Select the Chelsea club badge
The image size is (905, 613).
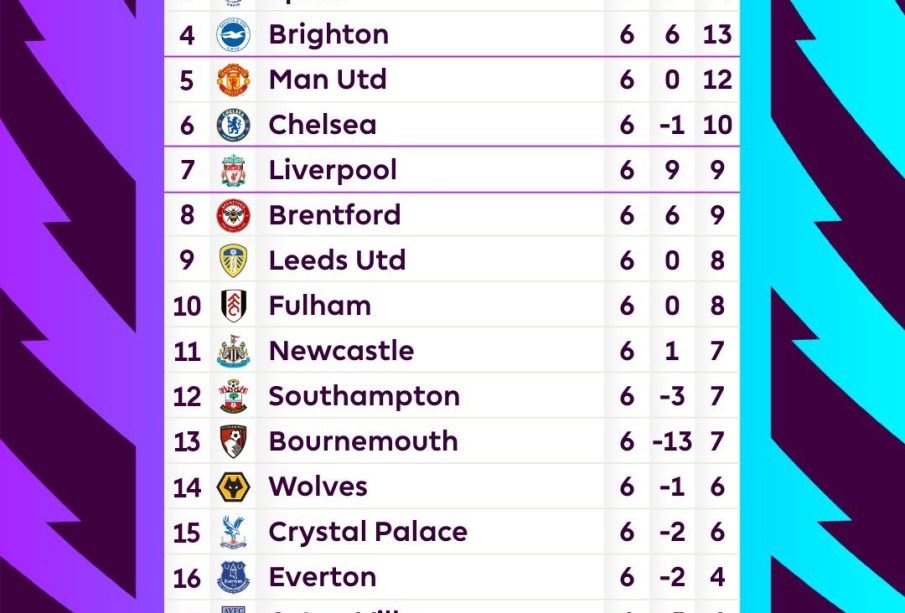[233, 125]
